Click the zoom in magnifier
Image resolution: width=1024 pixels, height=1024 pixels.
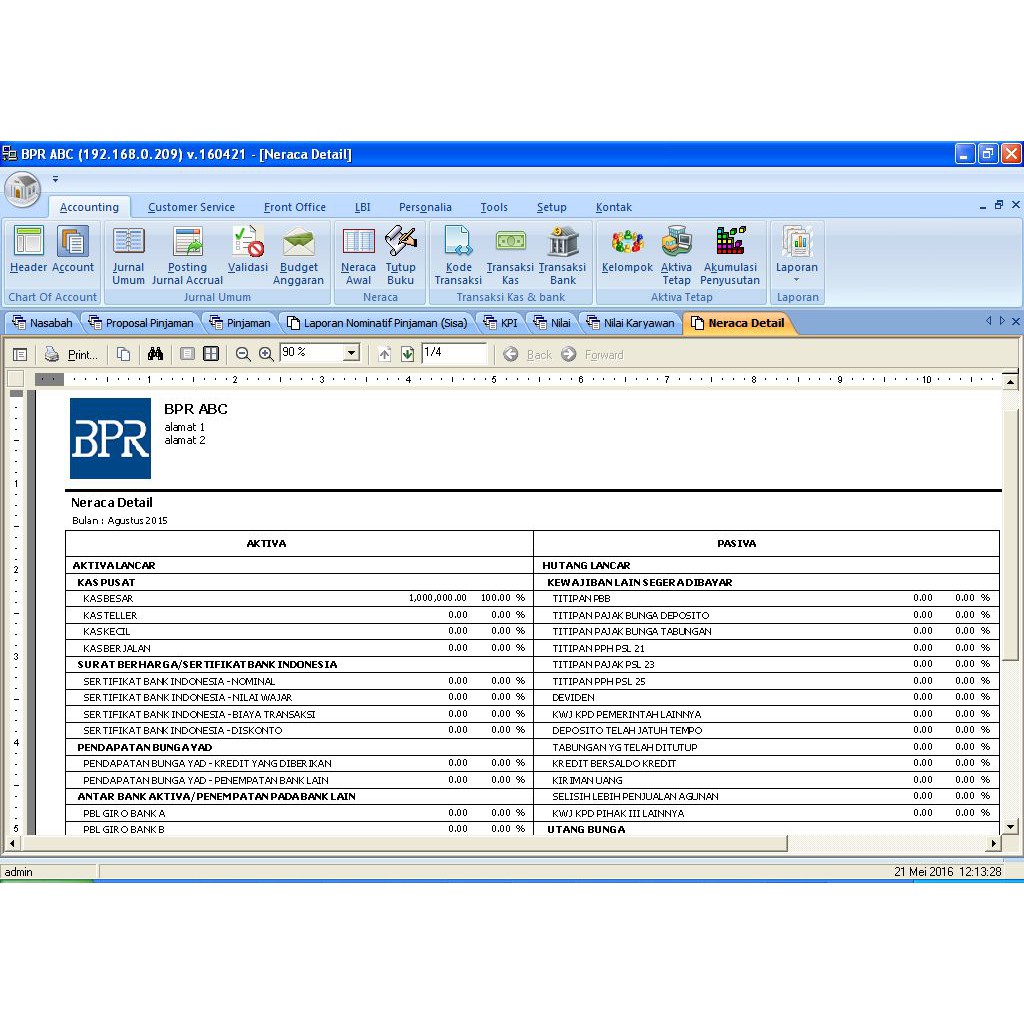click(266, 354)
